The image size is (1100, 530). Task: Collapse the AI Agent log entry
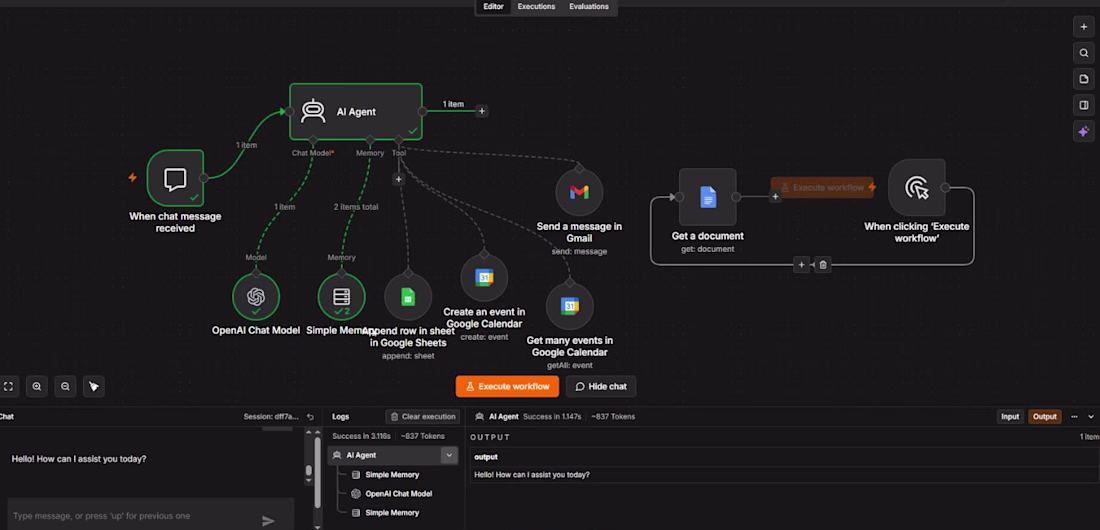coord(449,456)
